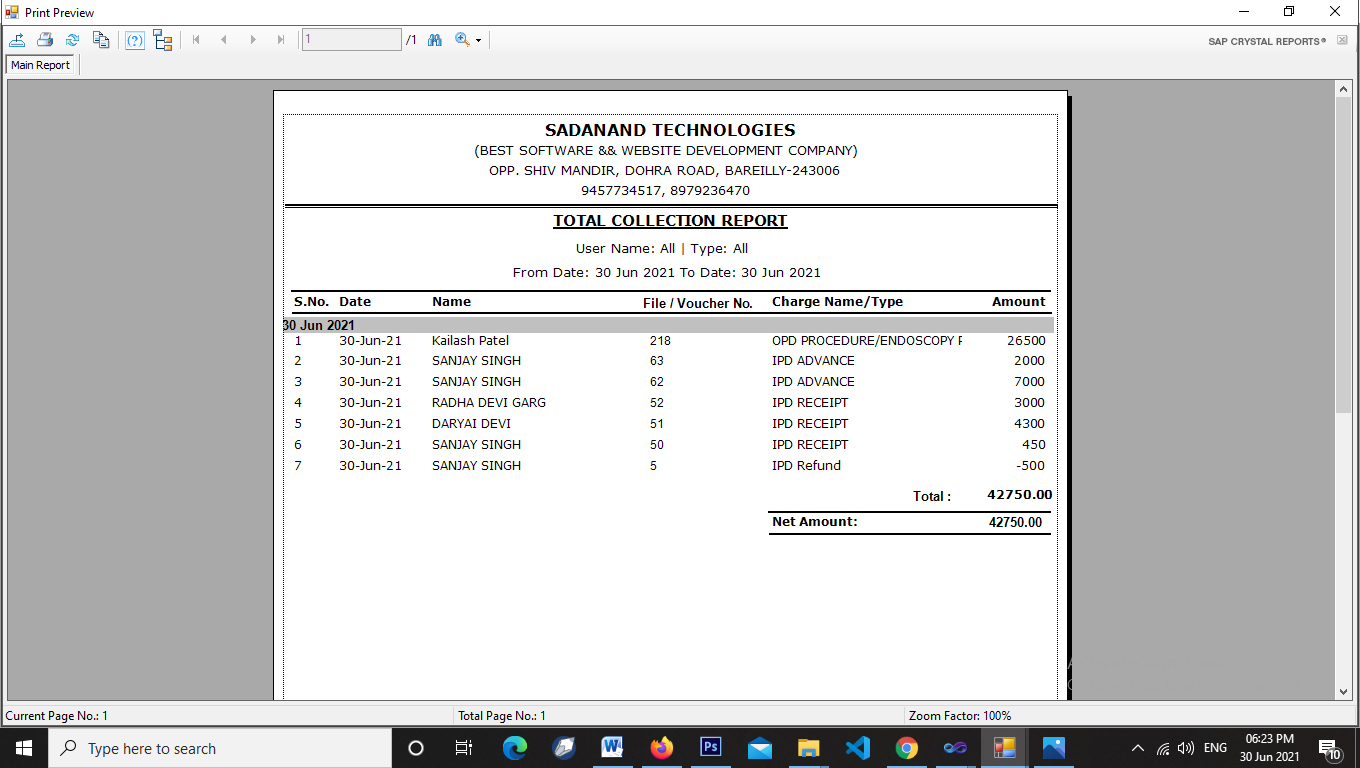Click the Kailash Patel name cell
The height and width of the screenshot is (768, 1360).
tap(470, 340)
